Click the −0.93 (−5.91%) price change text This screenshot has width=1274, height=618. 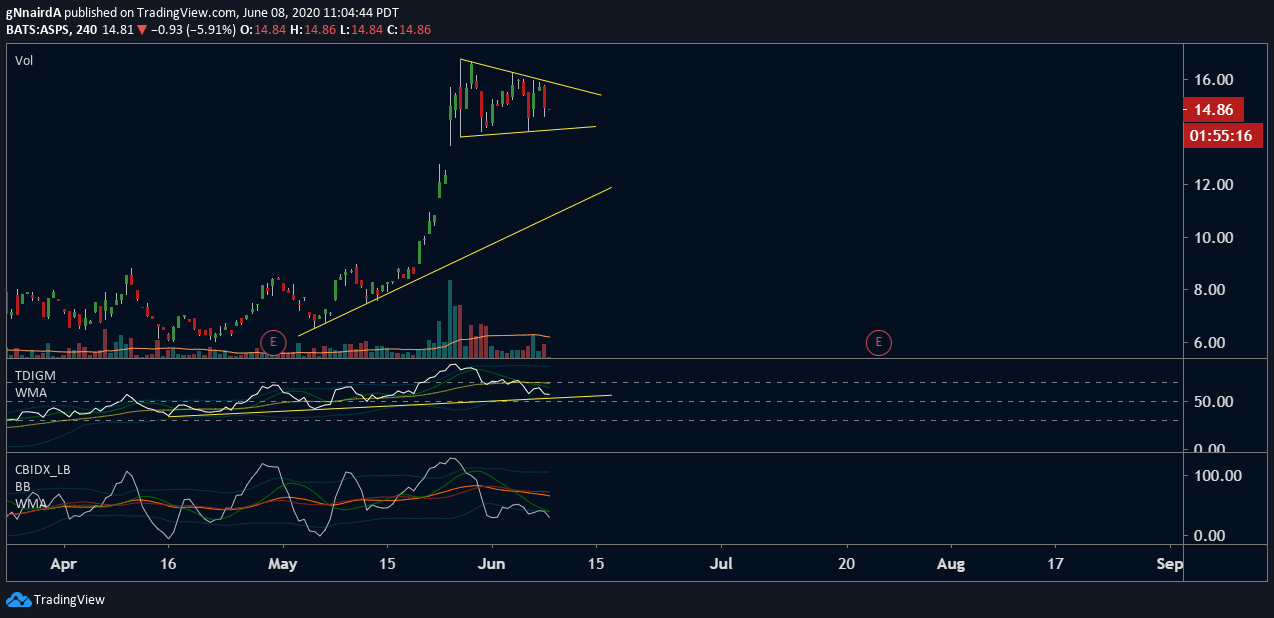[x=193, y=30]
